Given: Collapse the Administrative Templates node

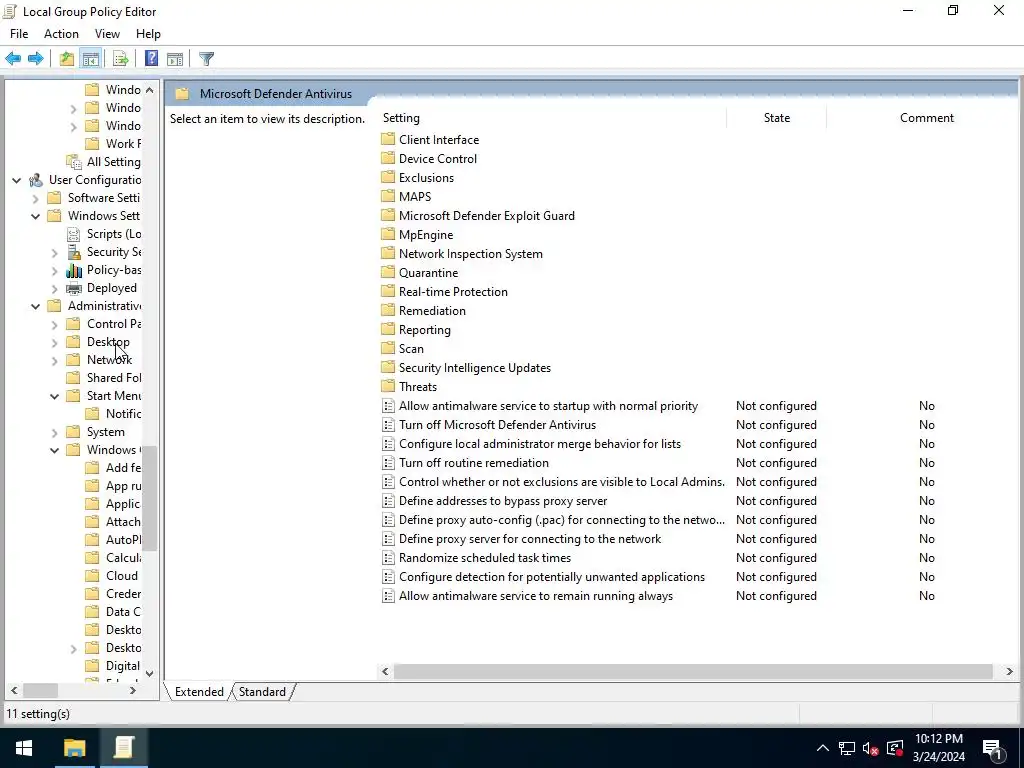Looking at the screenshot, I should click(x=36, y=306).
